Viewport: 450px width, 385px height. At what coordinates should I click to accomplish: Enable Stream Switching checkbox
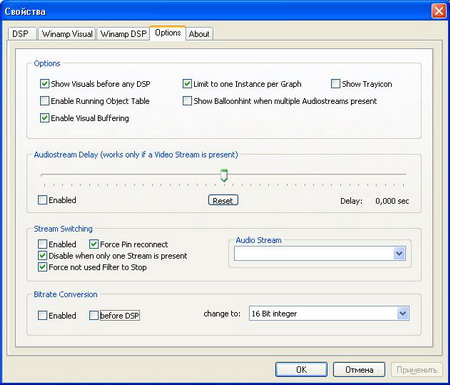[x=42, y=244]
